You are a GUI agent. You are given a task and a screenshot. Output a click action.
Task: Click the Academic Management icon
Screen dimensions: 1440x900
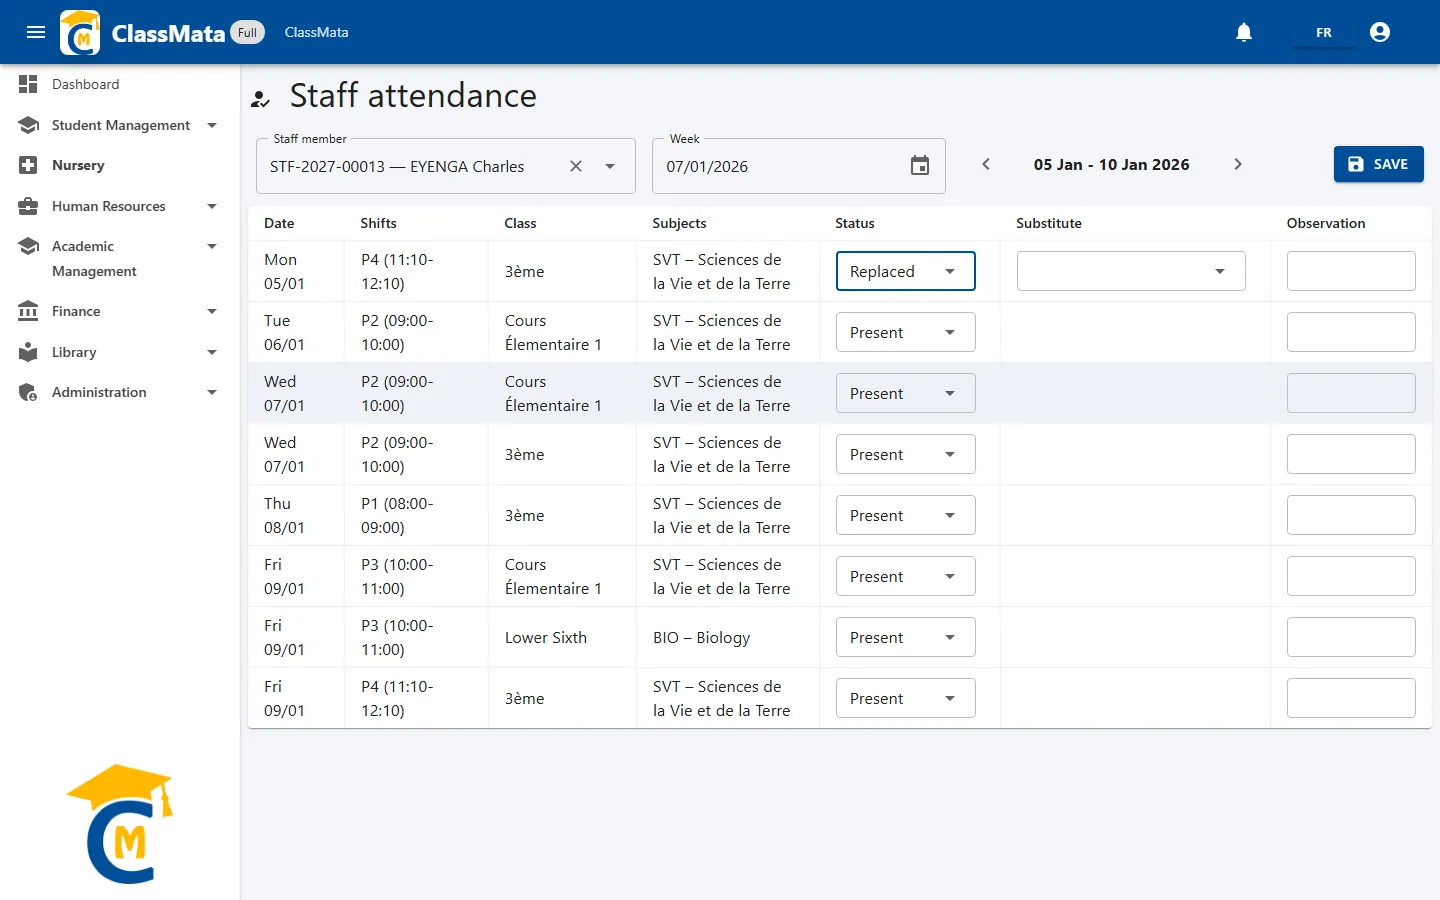click(28, 246)
